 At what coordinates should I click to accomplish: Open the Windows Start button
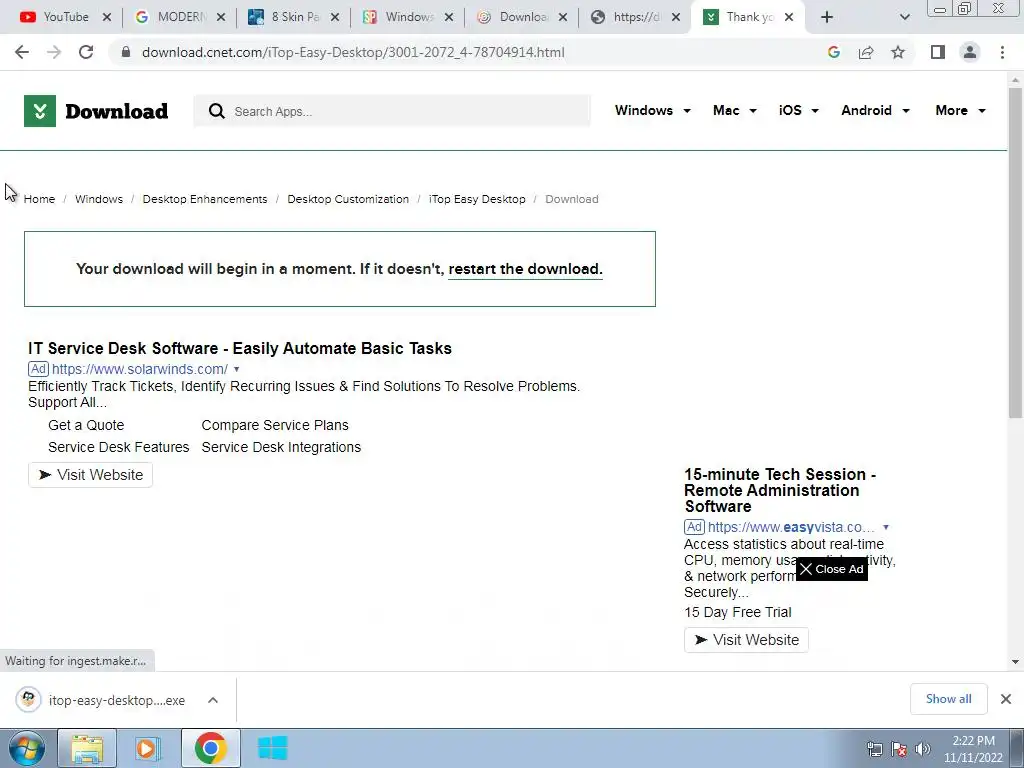click(x=27, y=748)
